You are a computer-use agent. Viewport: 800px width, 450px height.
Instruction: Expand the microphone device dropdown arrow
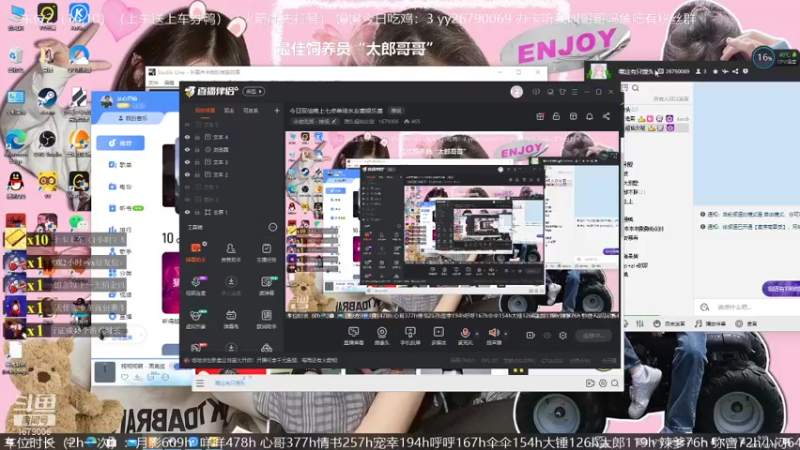point(477,334)
